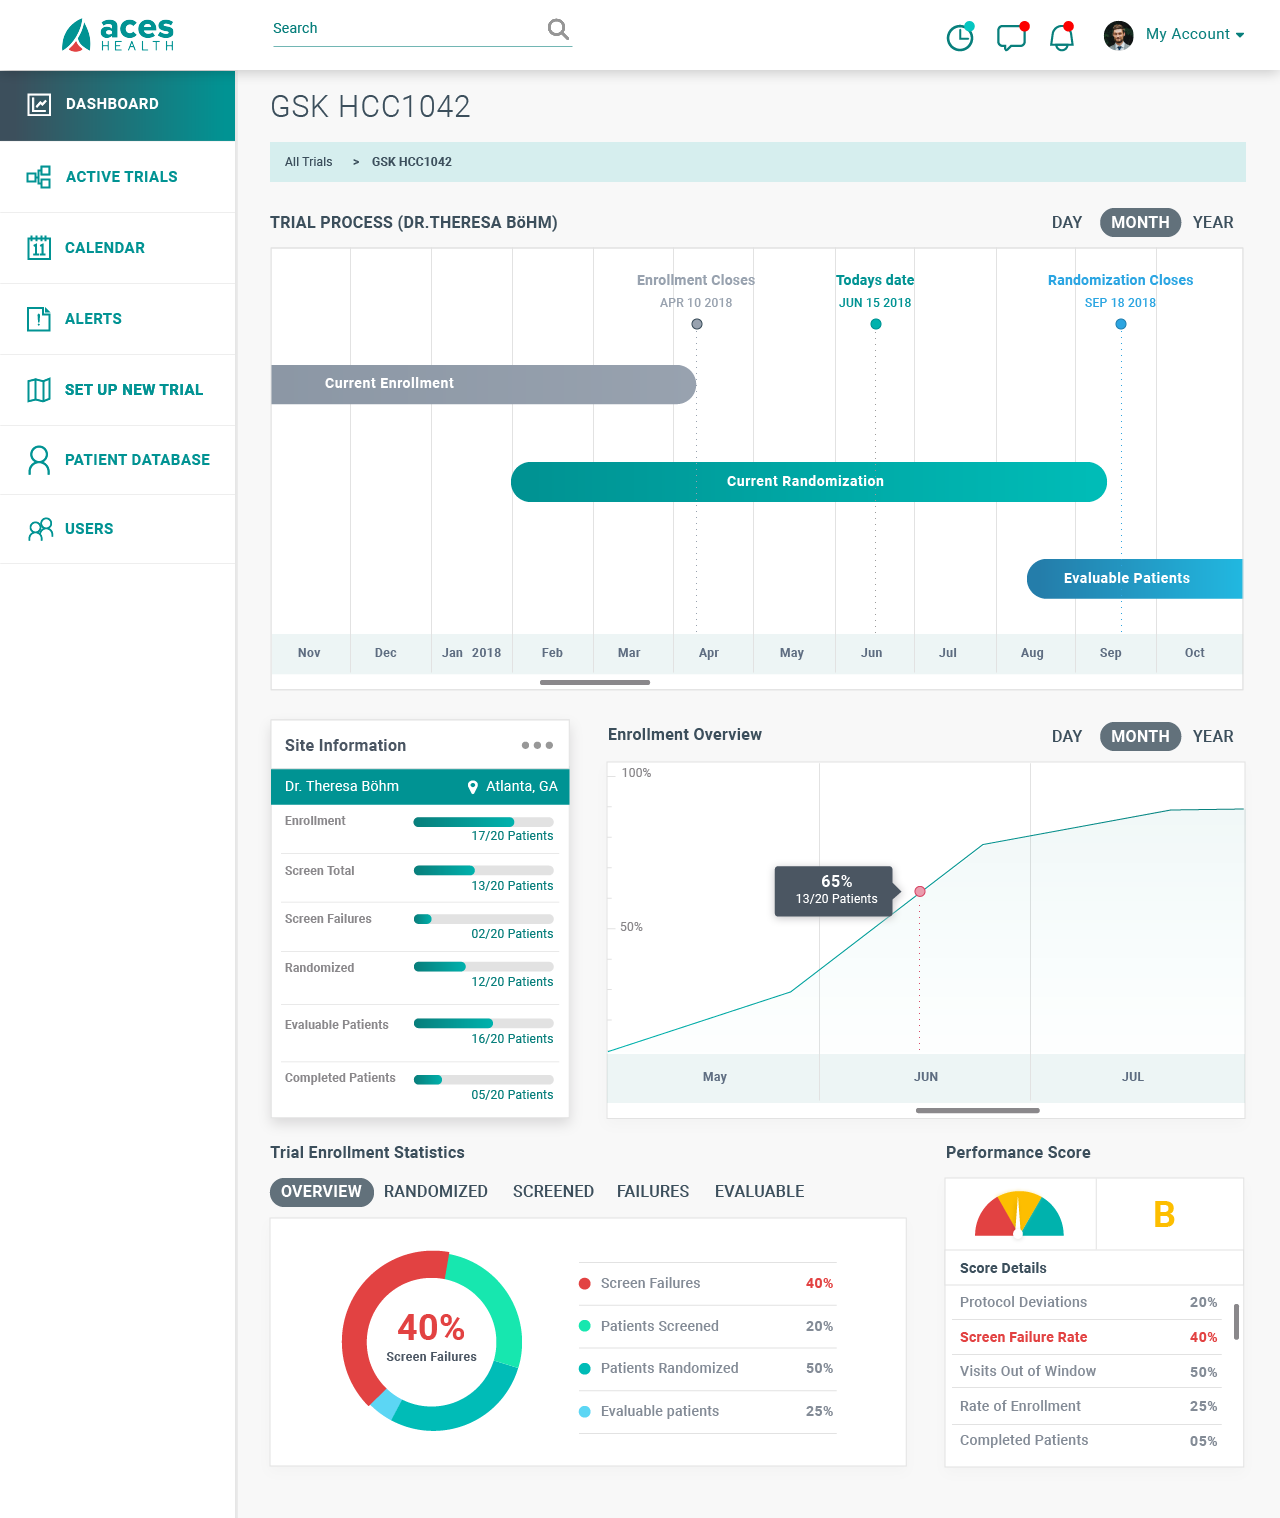Open Set Up New Trial menu item
Viewport: 1280px width, 1518px height.
[133, 390]
